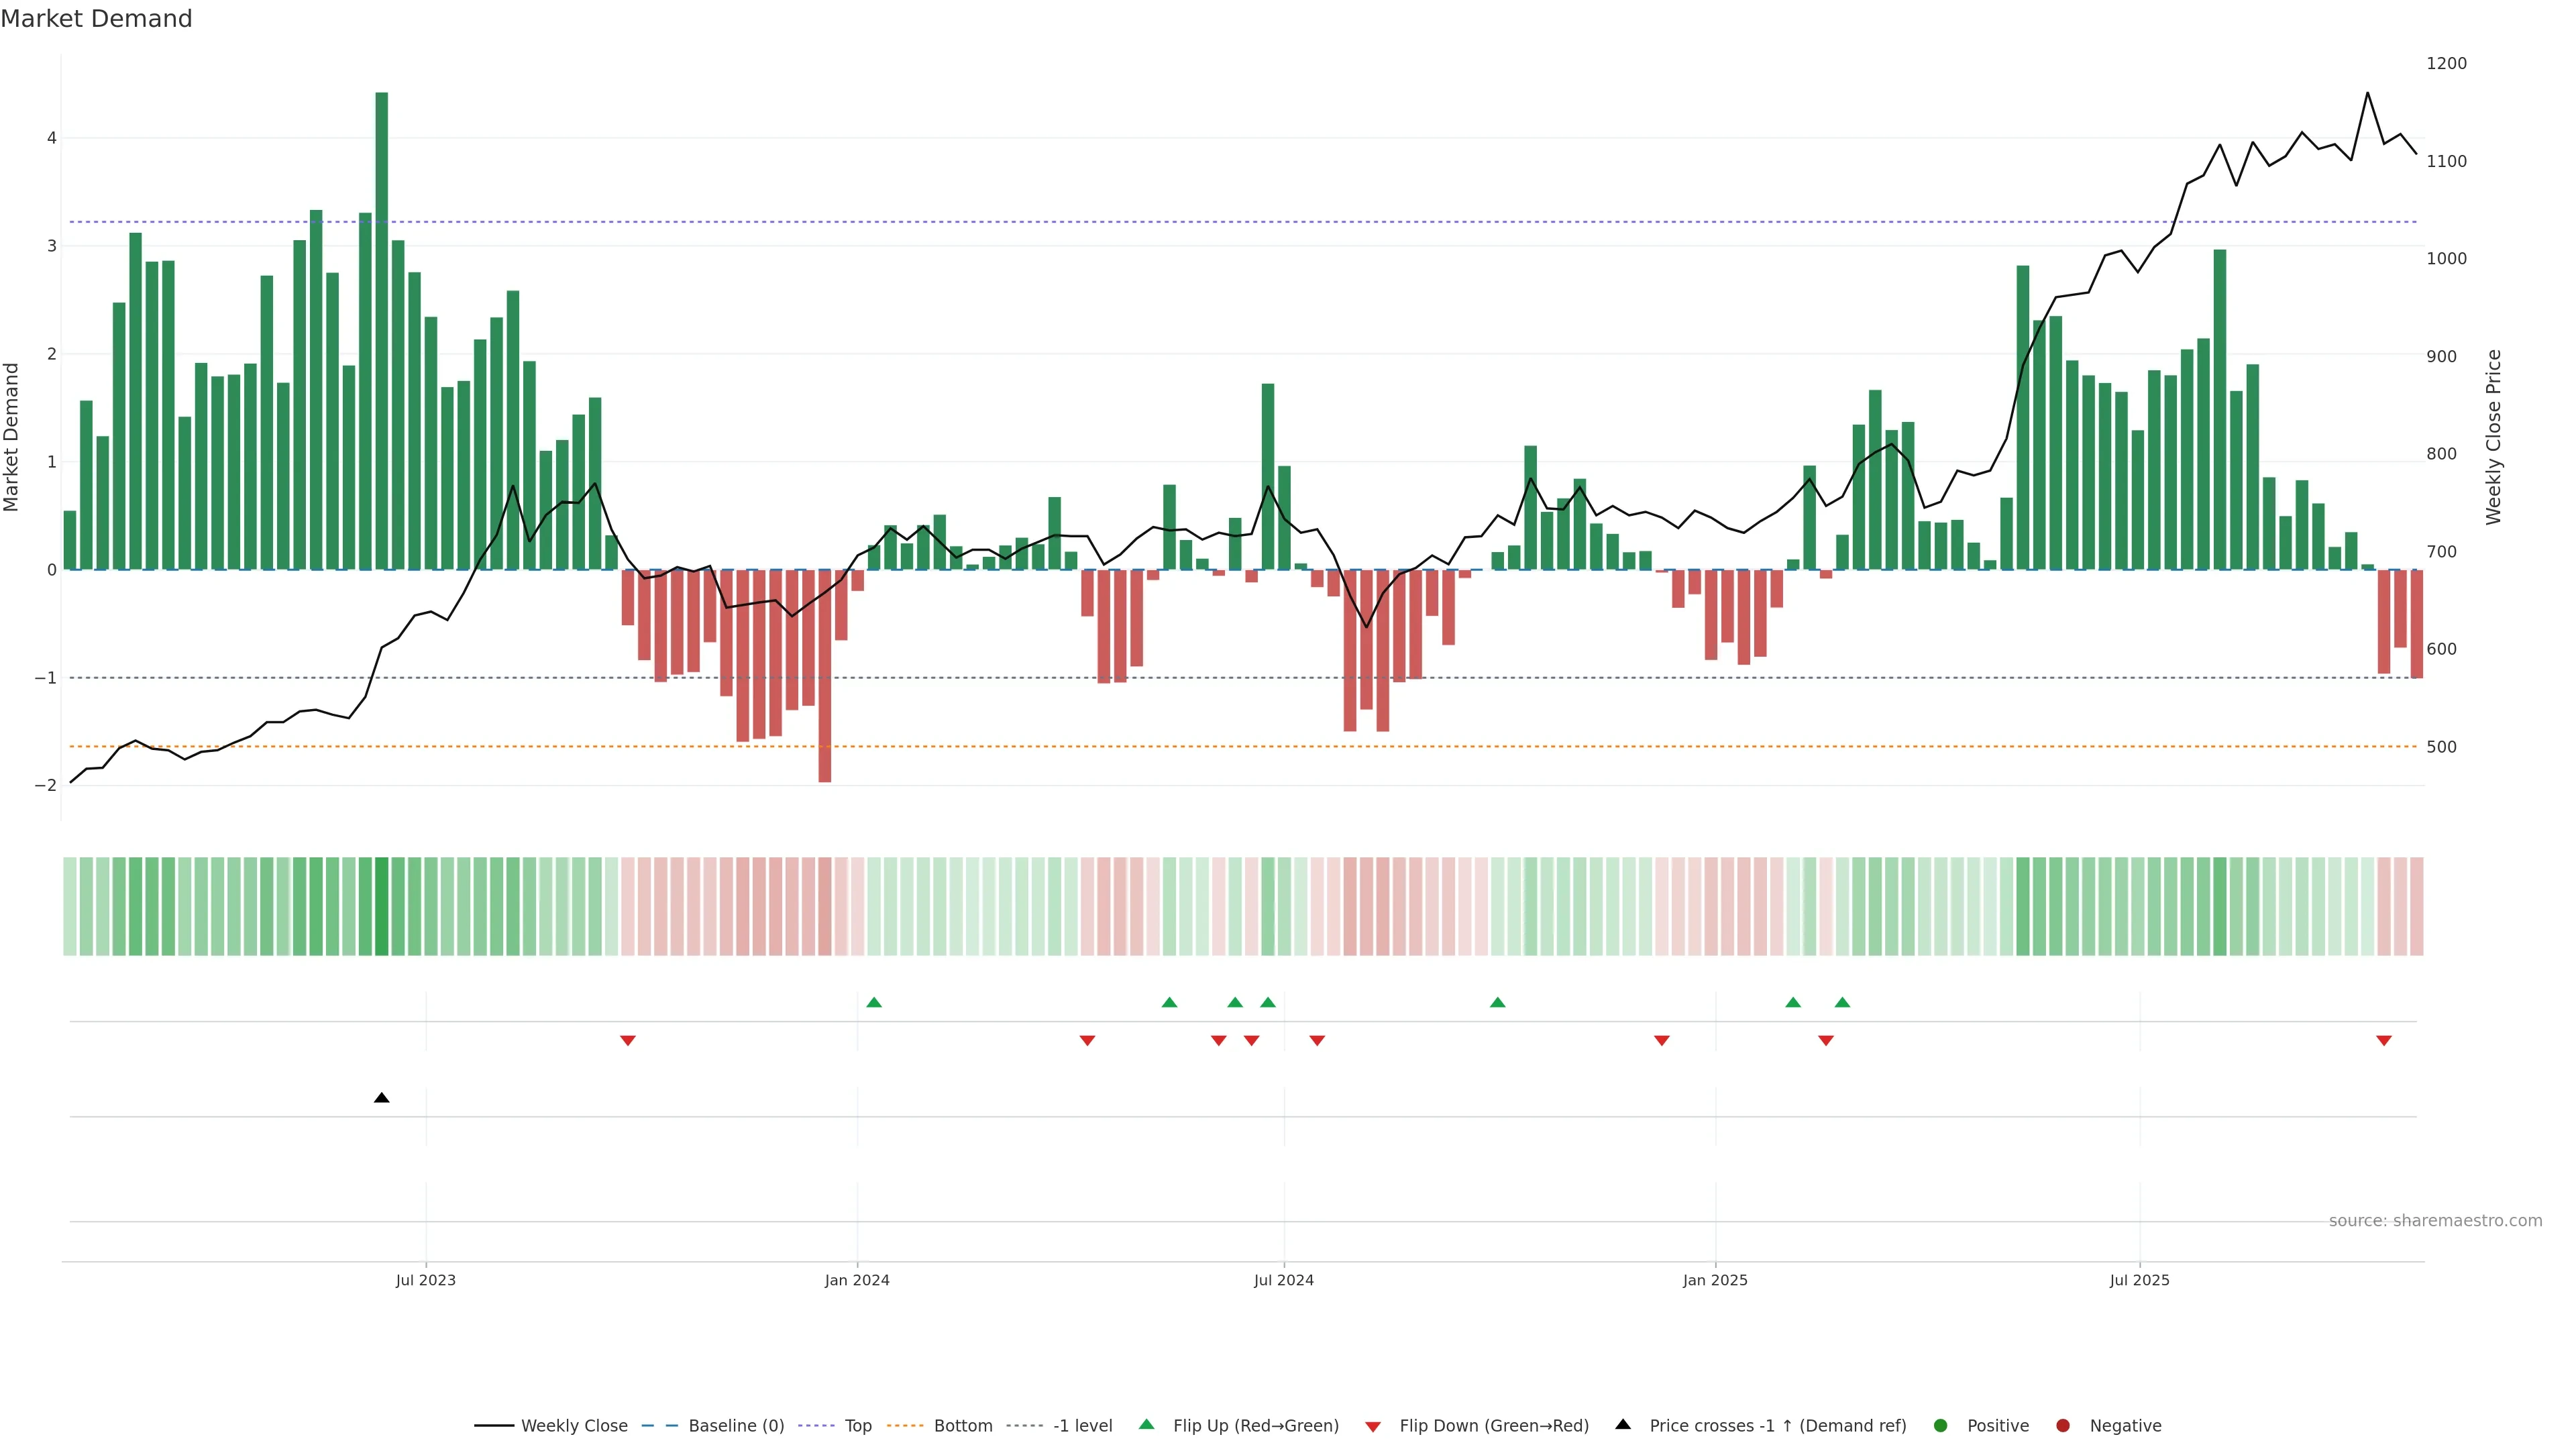This screenshot has width=2576, height=1449.
Task: Hide the Top dotted line via legend
Action: point(857,1426)
